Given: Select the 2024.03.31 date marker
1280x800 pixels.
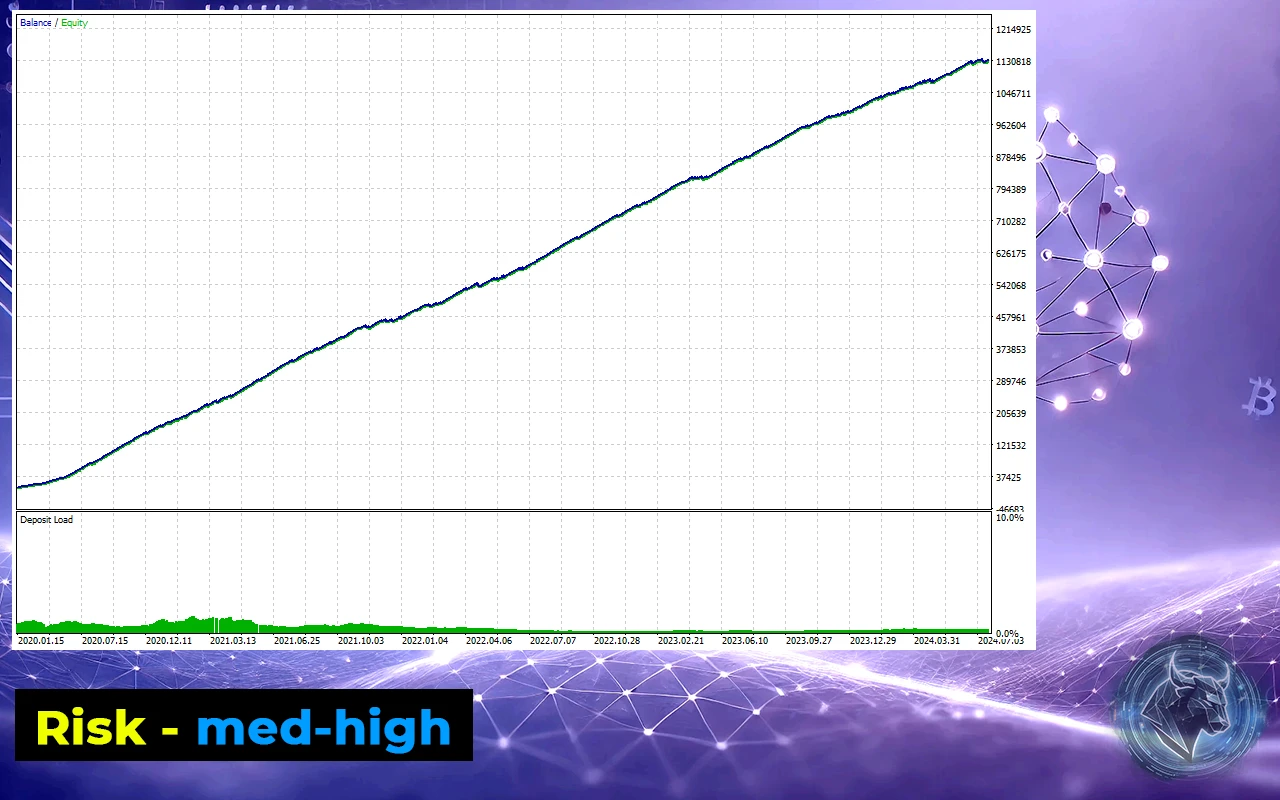Looking at the screenshot, I should (x=937, y=640).
